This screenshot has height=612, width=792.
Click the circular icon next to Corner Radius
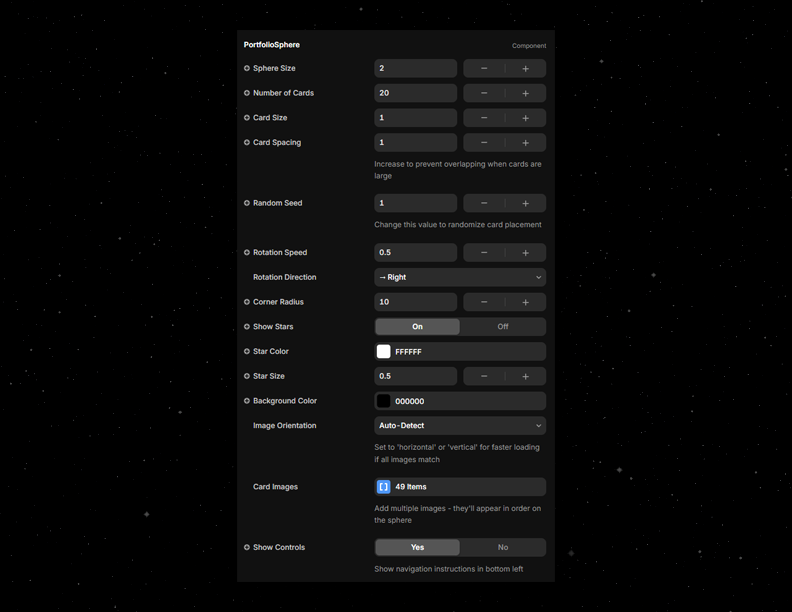[x=247, y=302]
